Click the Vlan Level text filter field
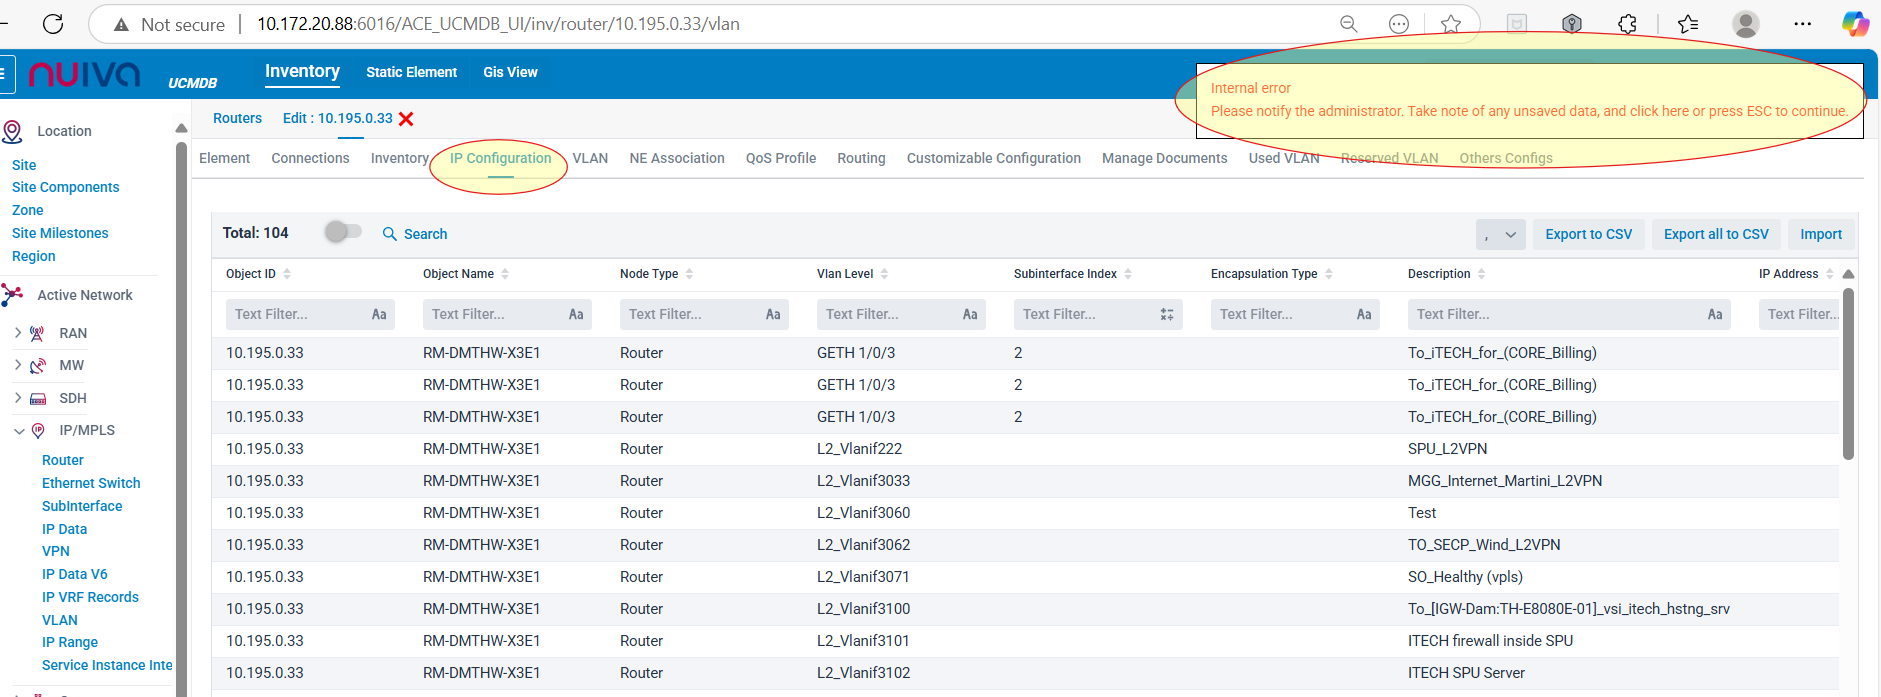This screenshot has height=697, width=1881. [x=888, y=315]
